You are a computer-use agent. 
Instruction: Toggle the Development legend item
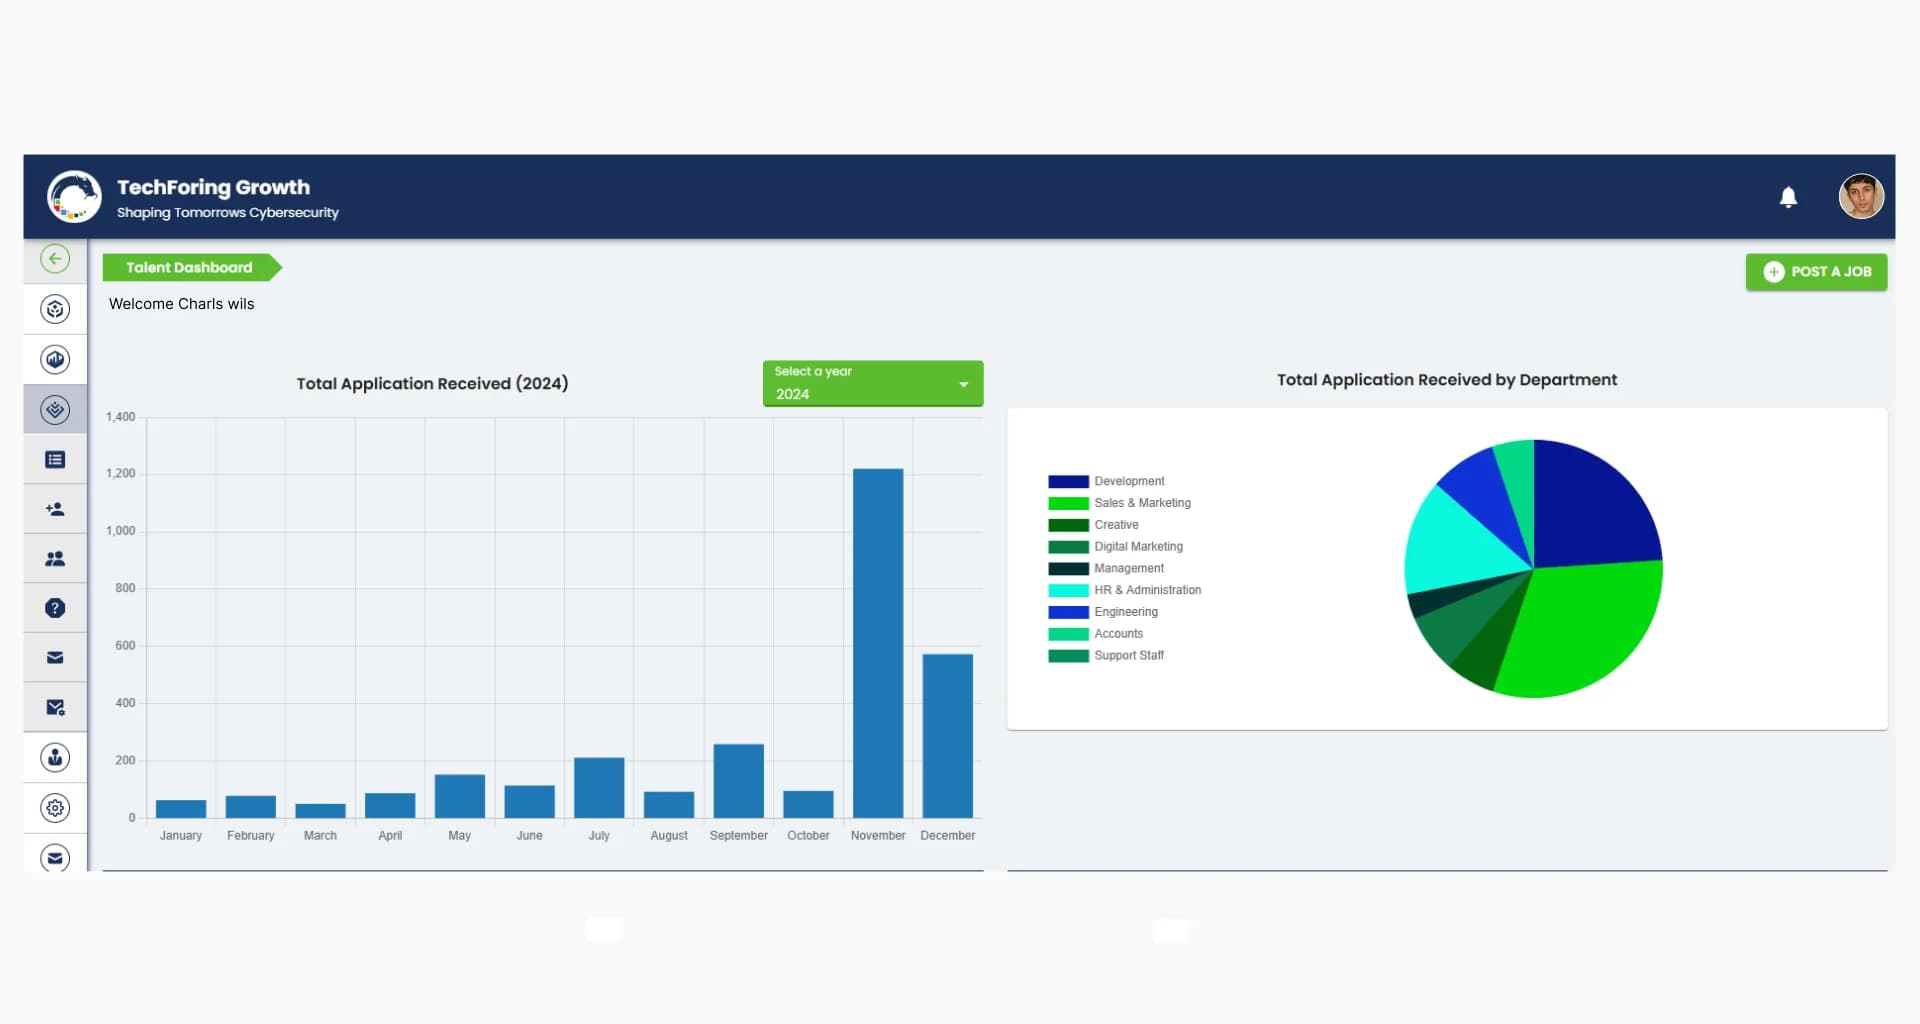(1106, 481)
